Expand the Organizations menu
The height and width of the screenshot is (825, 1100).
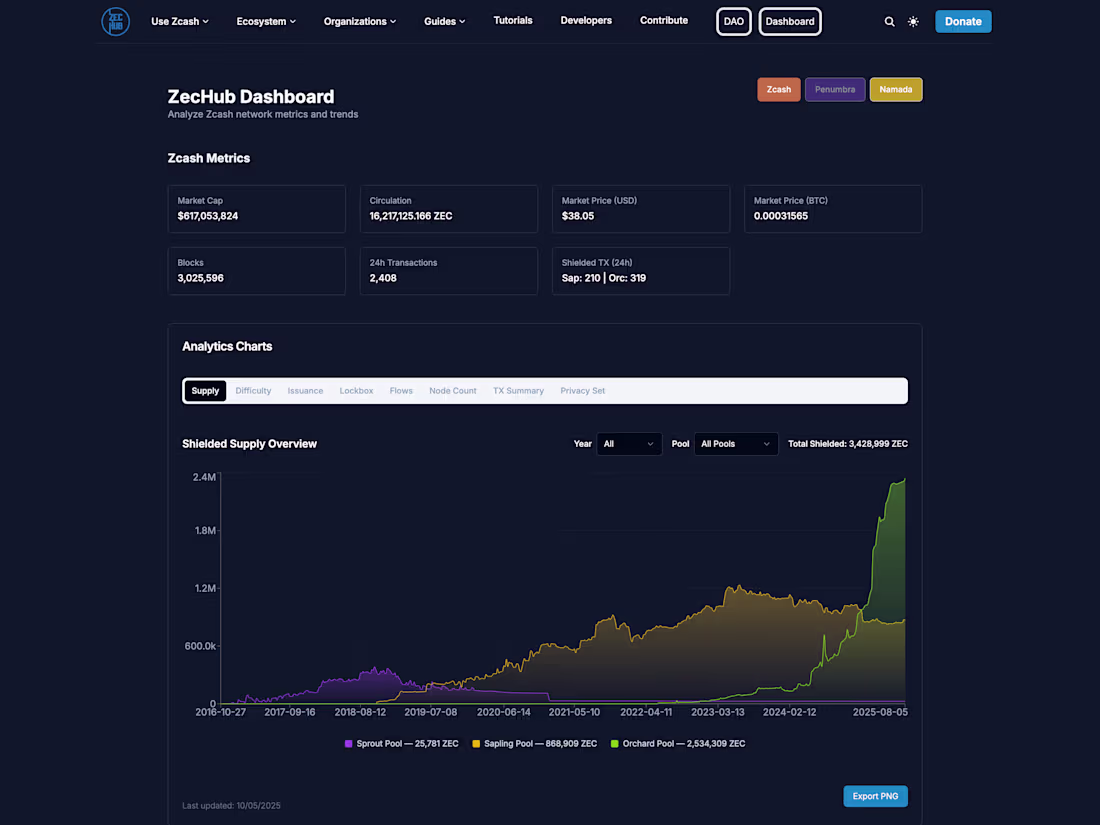pyautogui.click(x=359, y=20)
